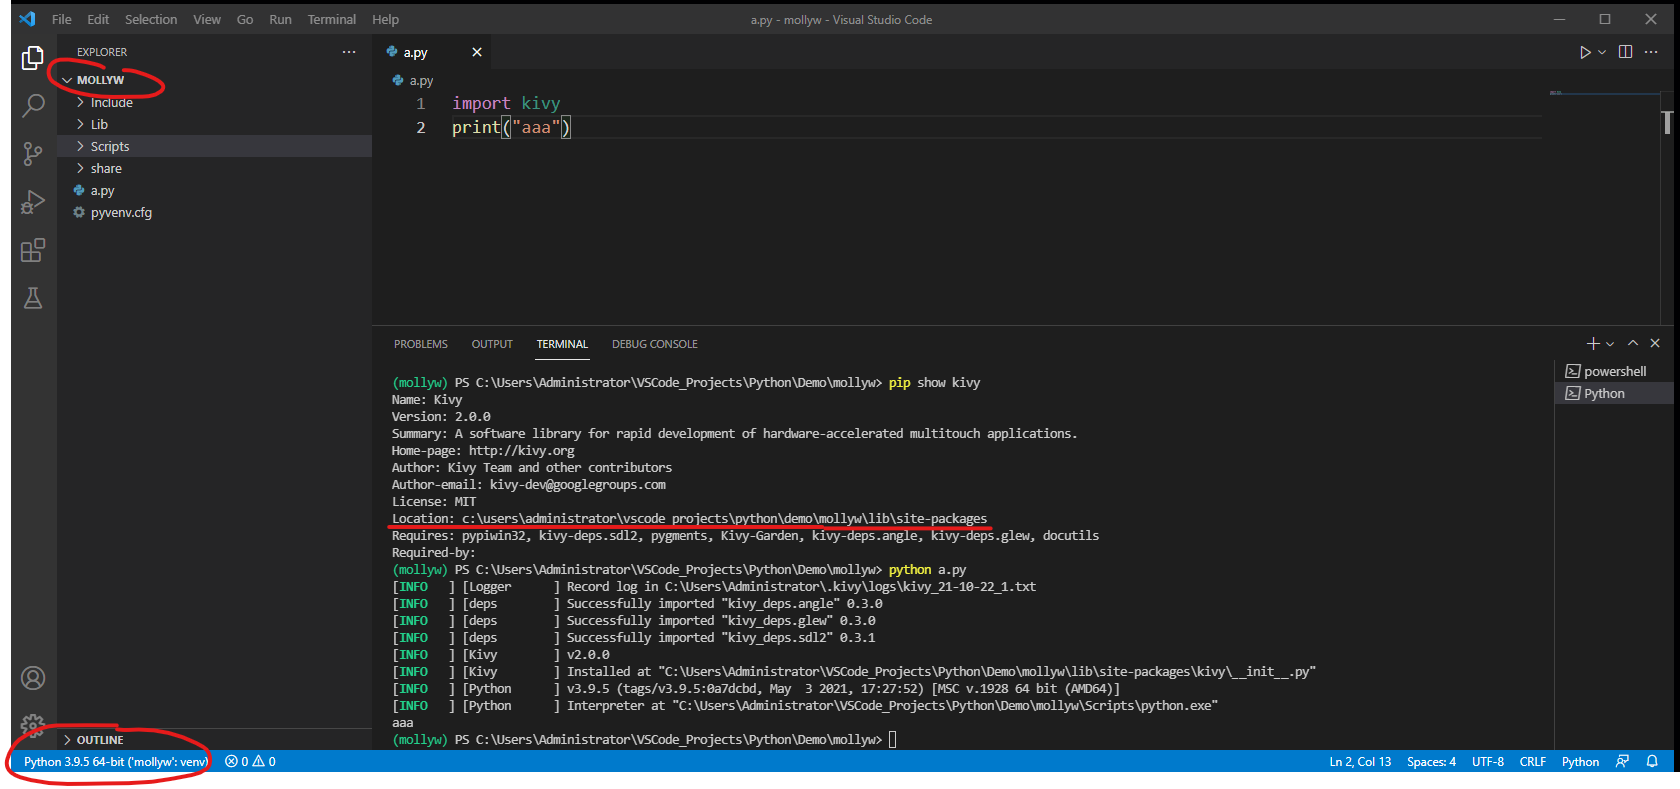
Task: Switch to the PROBLEMS panel tab
Action: [421, 344]
